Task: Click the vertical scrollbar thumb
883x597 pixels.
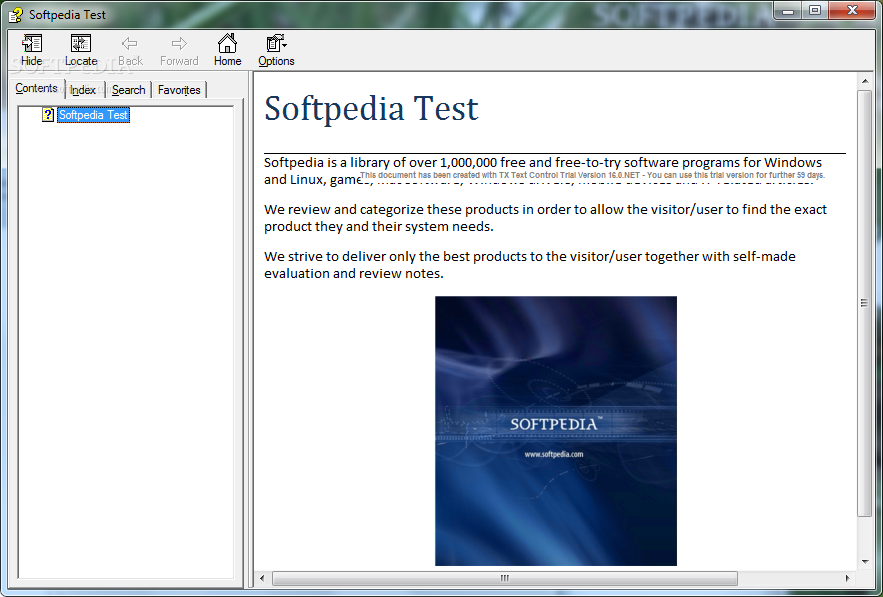Action: click(x=864, y=303)
